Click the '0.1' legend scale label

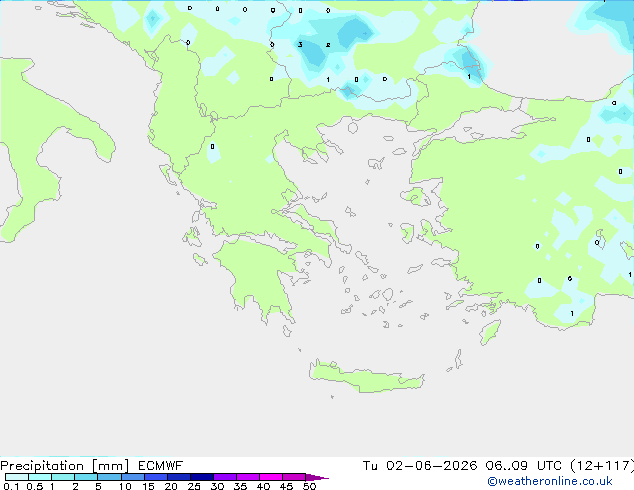tap(11, 486)
